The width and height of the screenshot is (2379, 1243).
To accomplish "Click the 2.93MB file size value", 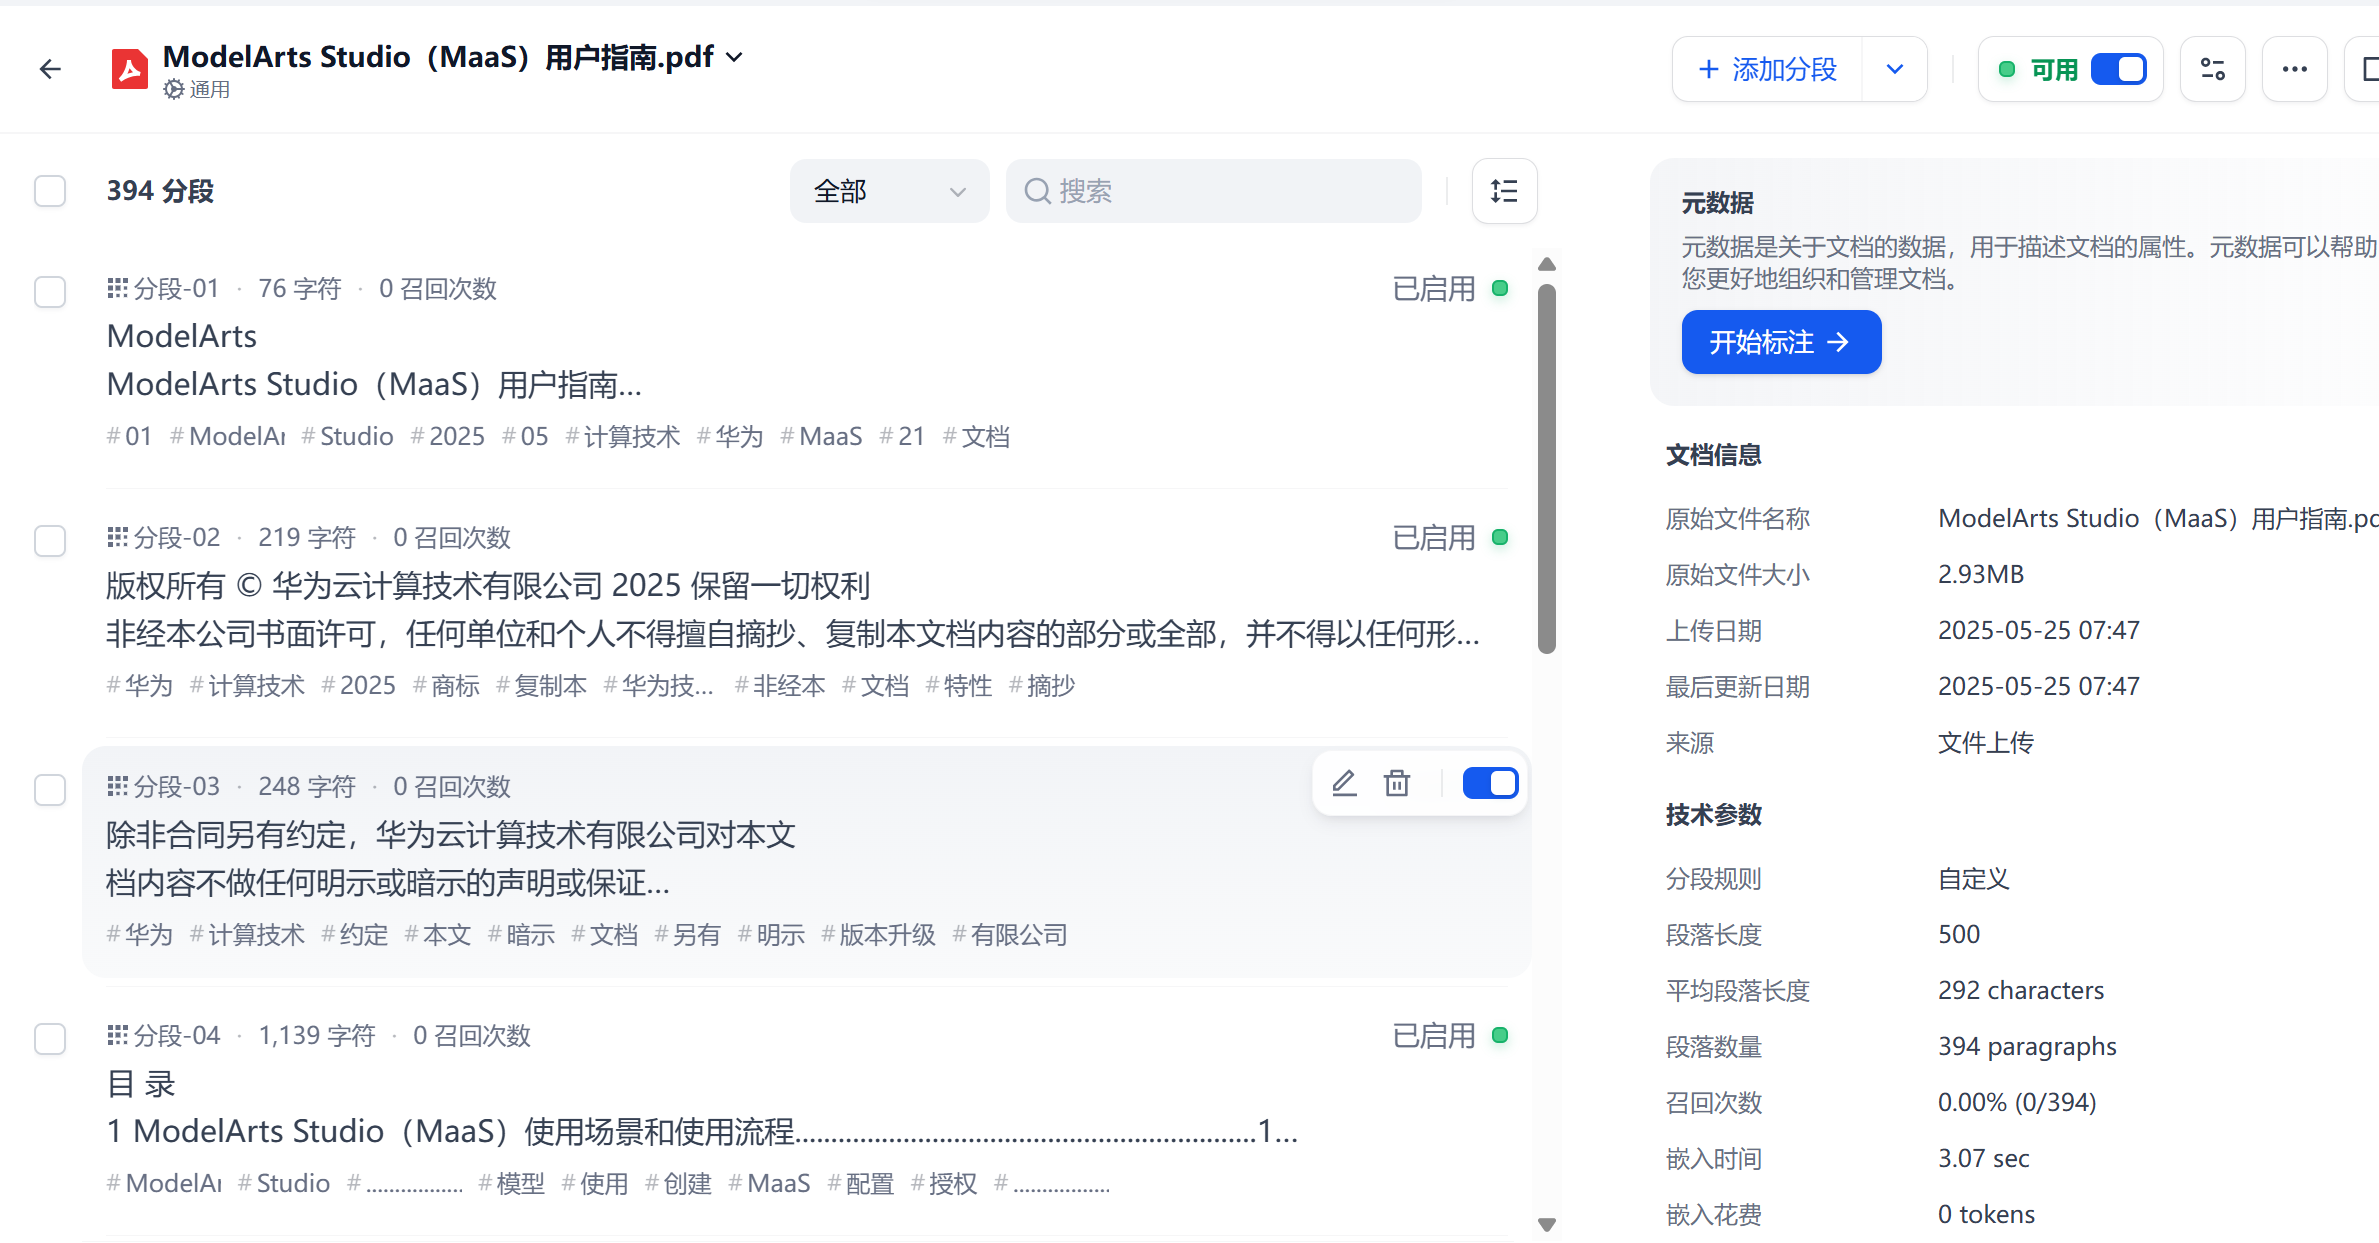I will click(x=1981, y=574).
